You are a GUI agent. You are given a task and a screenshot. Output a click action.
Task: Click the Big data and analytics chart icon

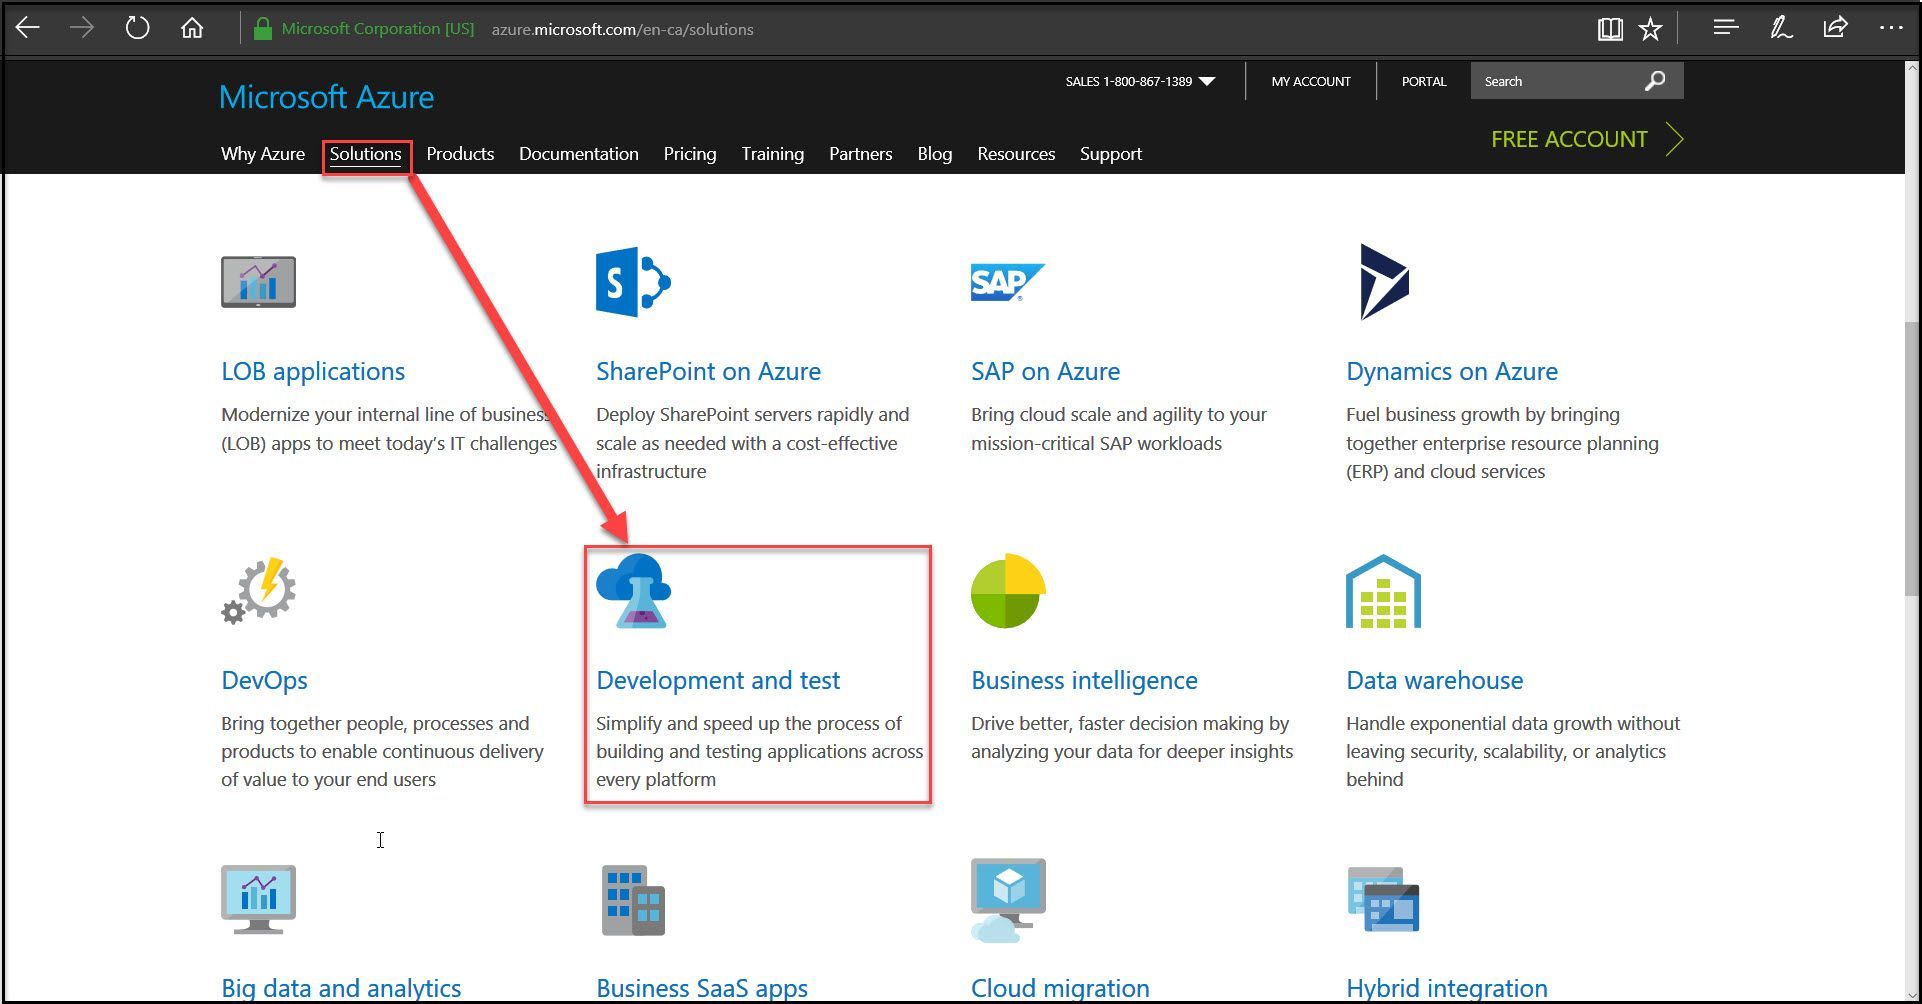click(x=257, y=898)
